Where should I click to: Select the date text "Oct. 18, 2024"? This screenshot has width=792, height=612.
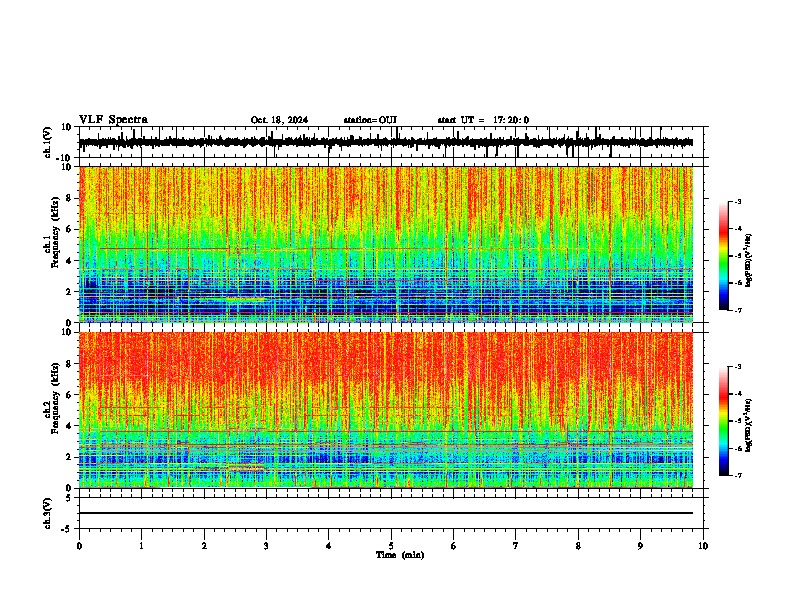[x=279, y=120]
